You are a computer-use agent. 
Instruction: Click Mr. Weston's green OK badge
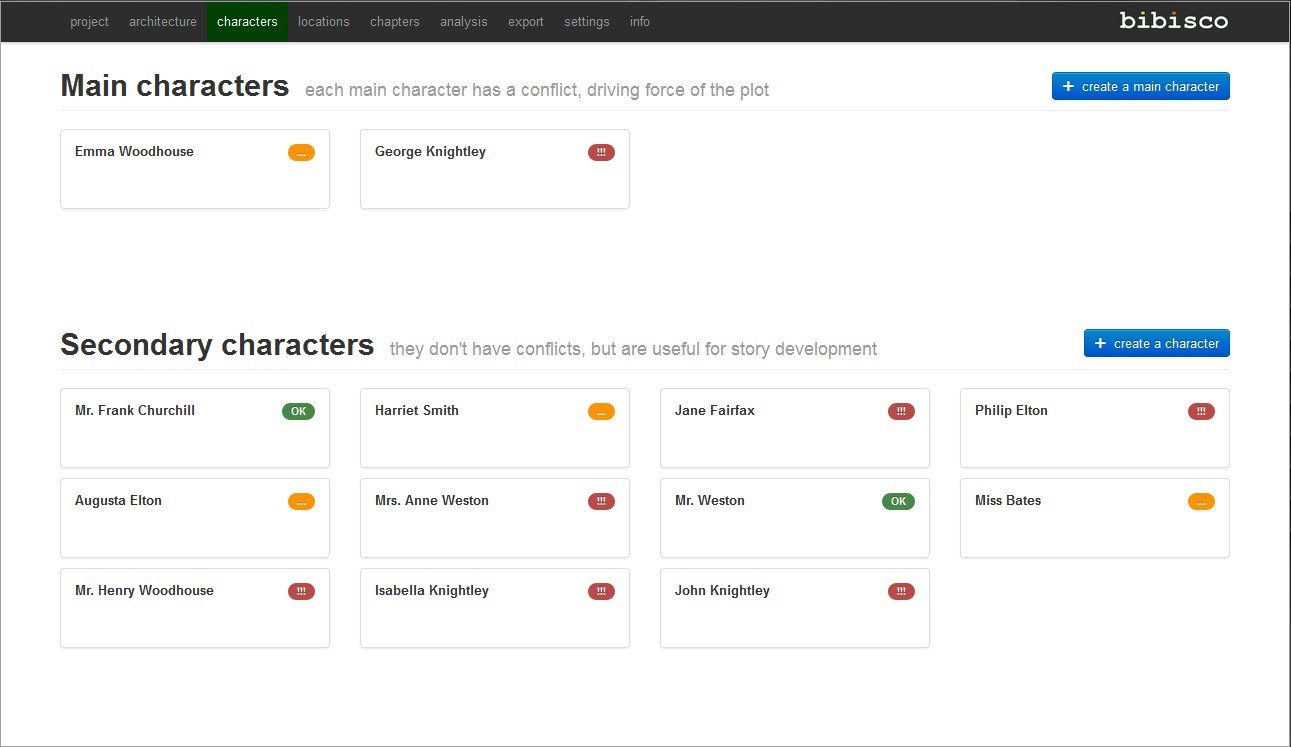pyautogui.click(x=898, y=502)
